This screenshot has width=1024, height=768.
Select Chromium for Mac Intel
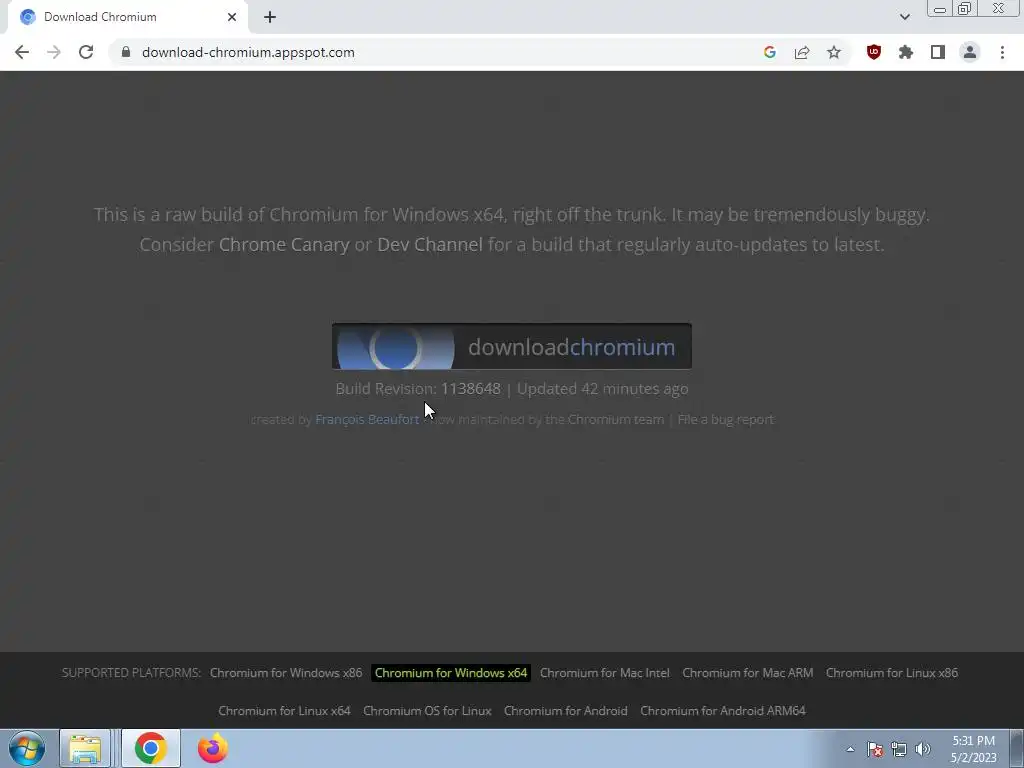point(605,673)
